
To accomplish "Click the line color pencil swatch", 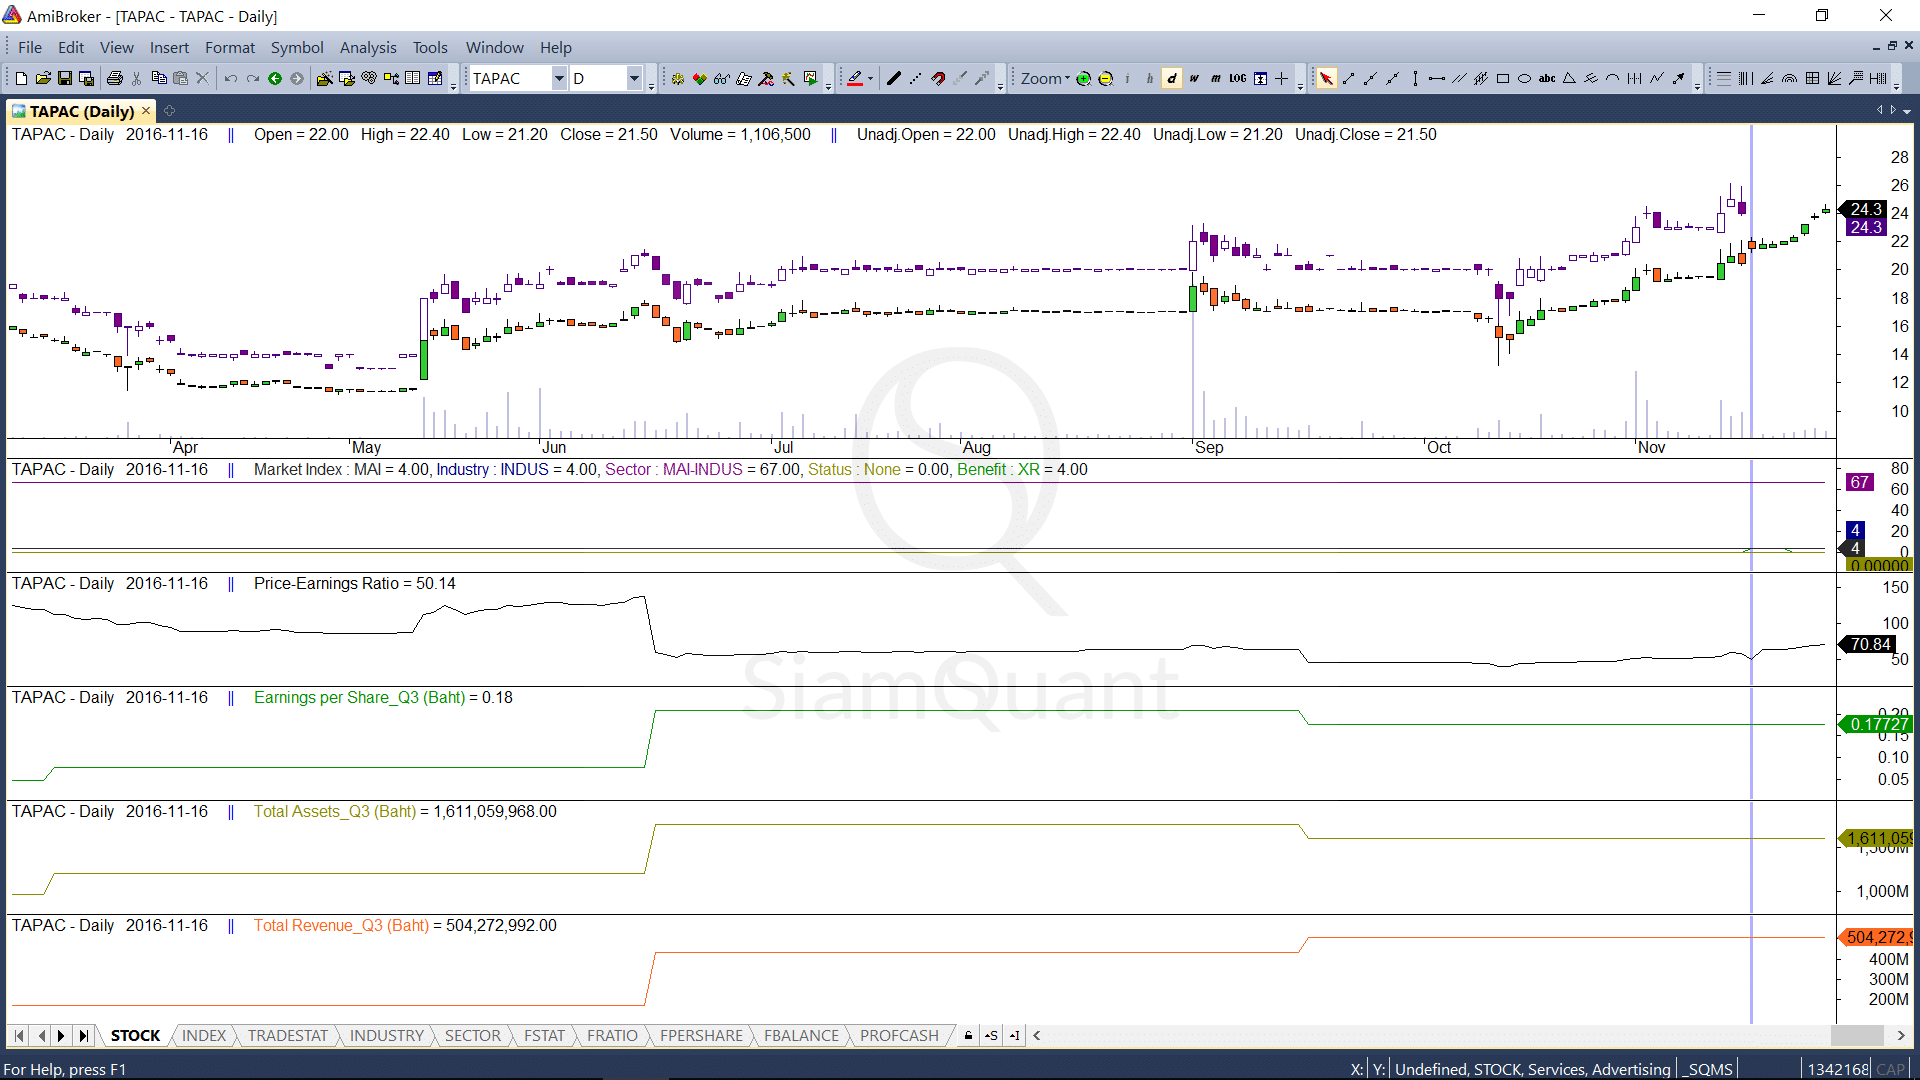I will 855,79.
